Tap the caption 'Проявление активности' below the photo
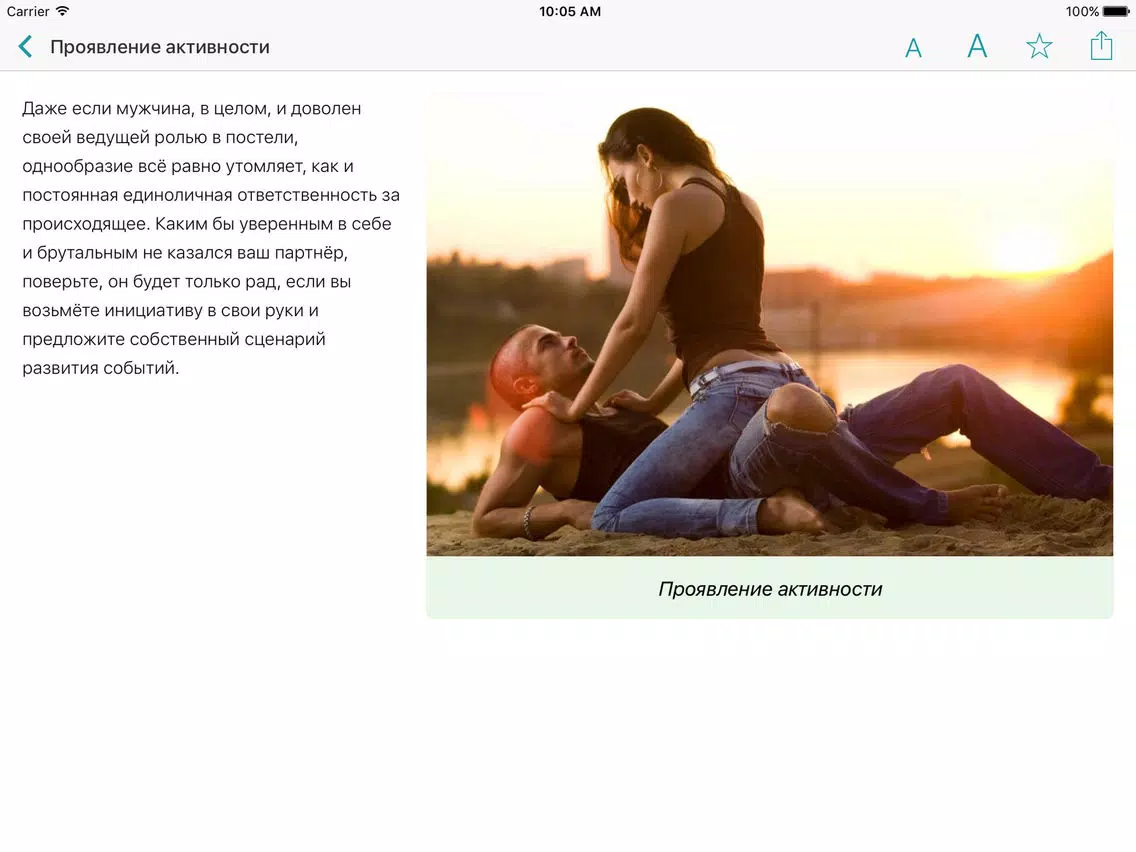 coord(770,589)
